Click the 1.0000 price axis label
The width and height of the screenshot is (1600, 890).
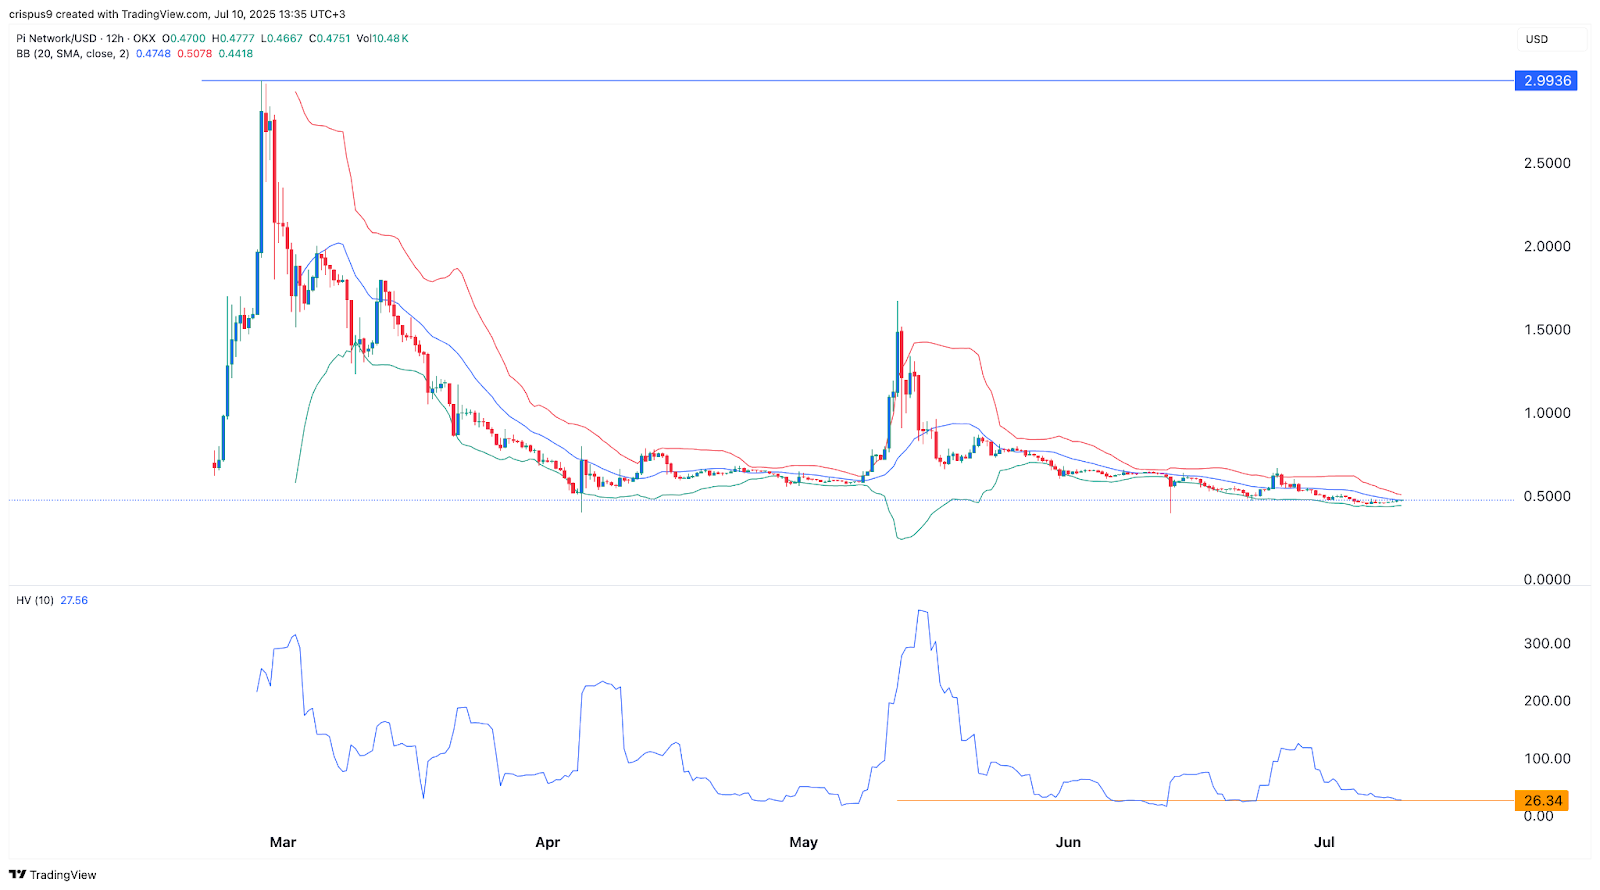1547,413
